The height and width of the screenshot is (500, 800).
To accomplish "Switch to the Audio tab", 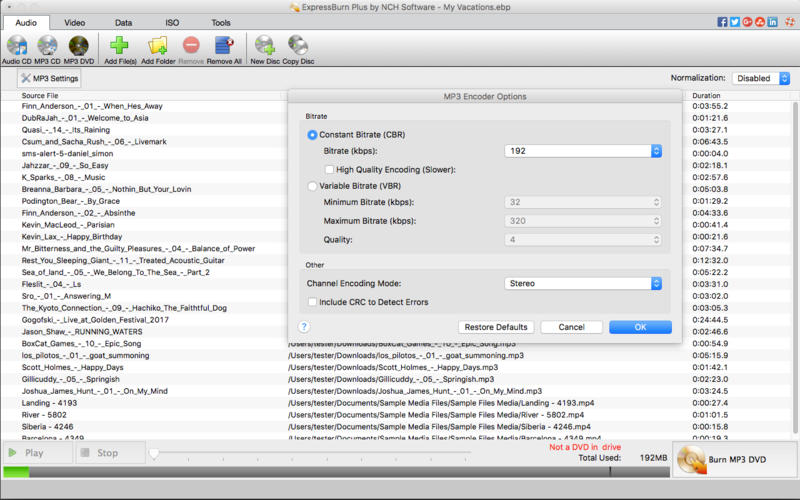I will tap(26, 22).
